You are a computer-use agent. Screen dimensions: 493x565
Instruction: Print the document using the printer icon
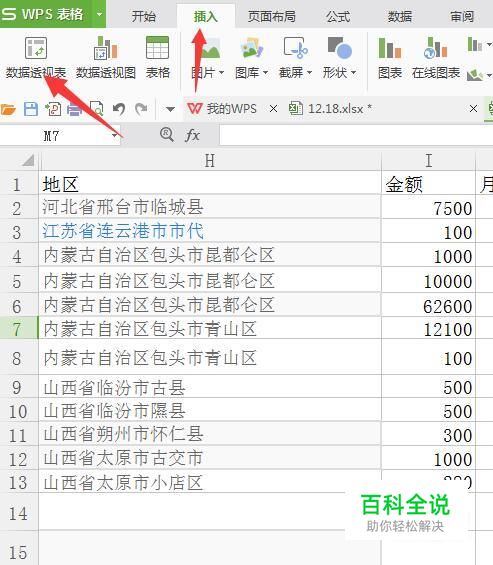pyautogui.click(x=75, y=109)
